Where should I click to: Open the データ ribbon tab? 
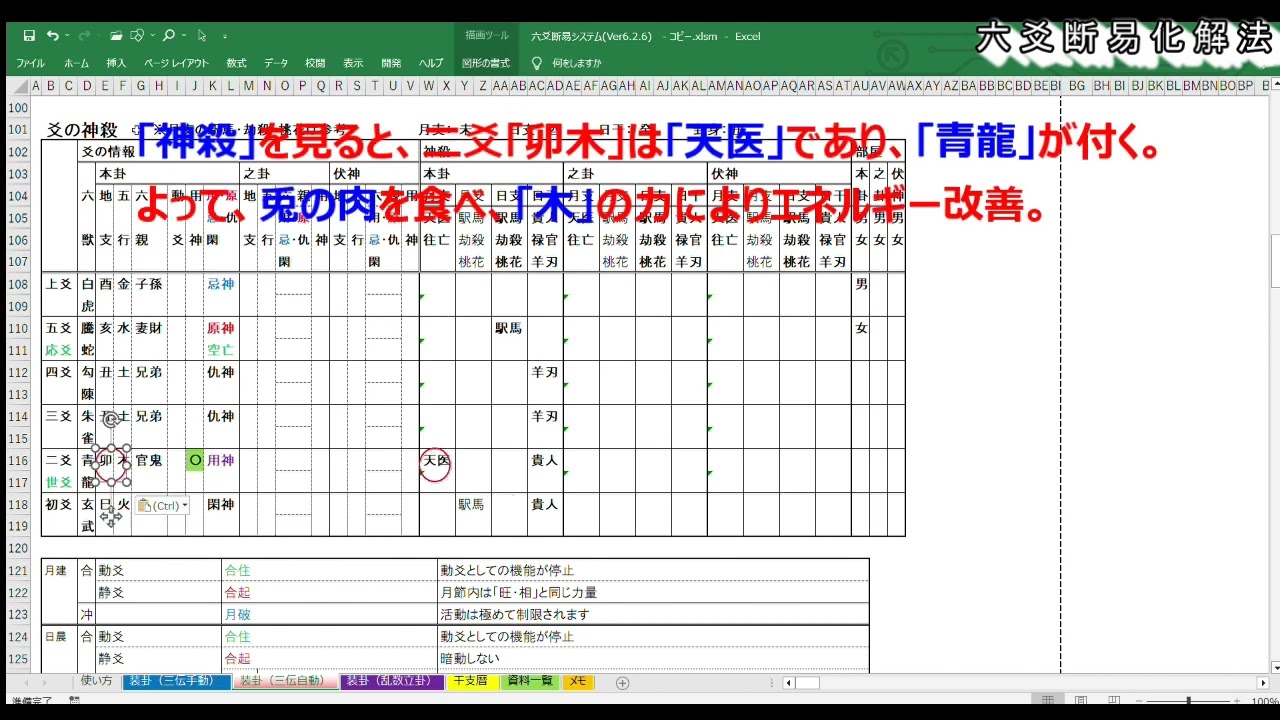[276, 63]
